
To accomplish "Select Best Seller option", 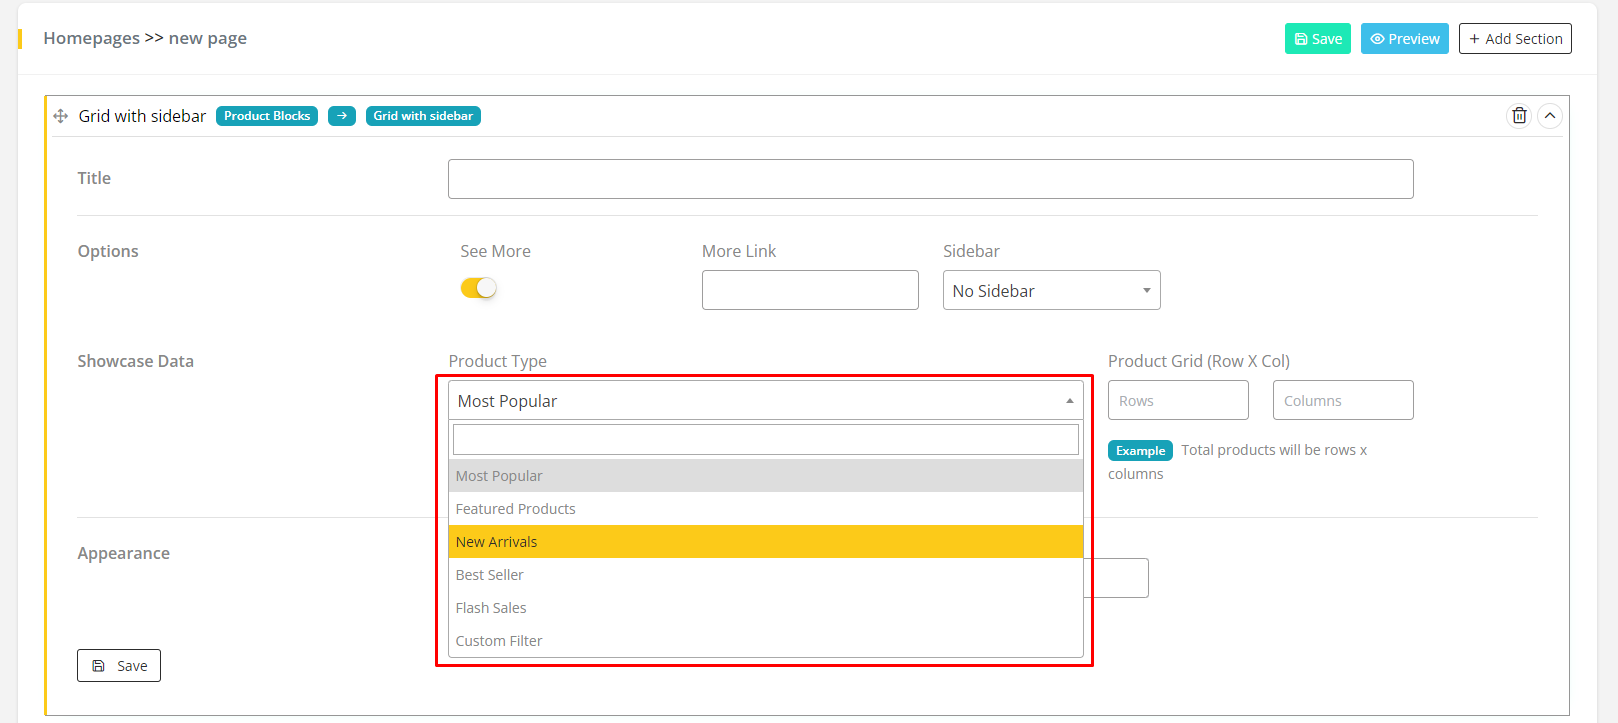I will pyautogui.click(x=765, y=575).
